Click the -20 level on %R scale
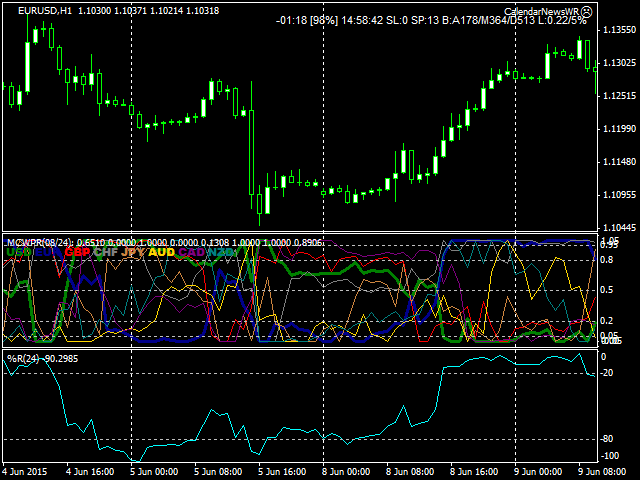640x480 pixels. (x=607, y=373)
